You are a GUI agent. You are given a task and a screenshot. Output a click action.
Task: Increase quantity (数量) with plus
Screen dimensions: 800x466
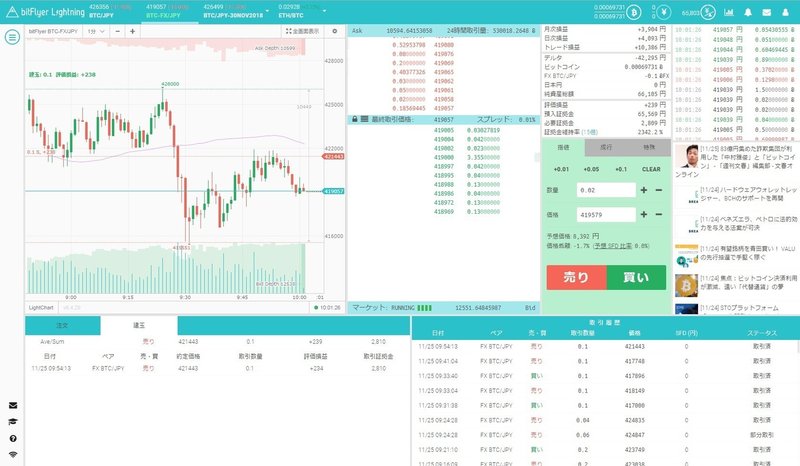tap(644, 190)
